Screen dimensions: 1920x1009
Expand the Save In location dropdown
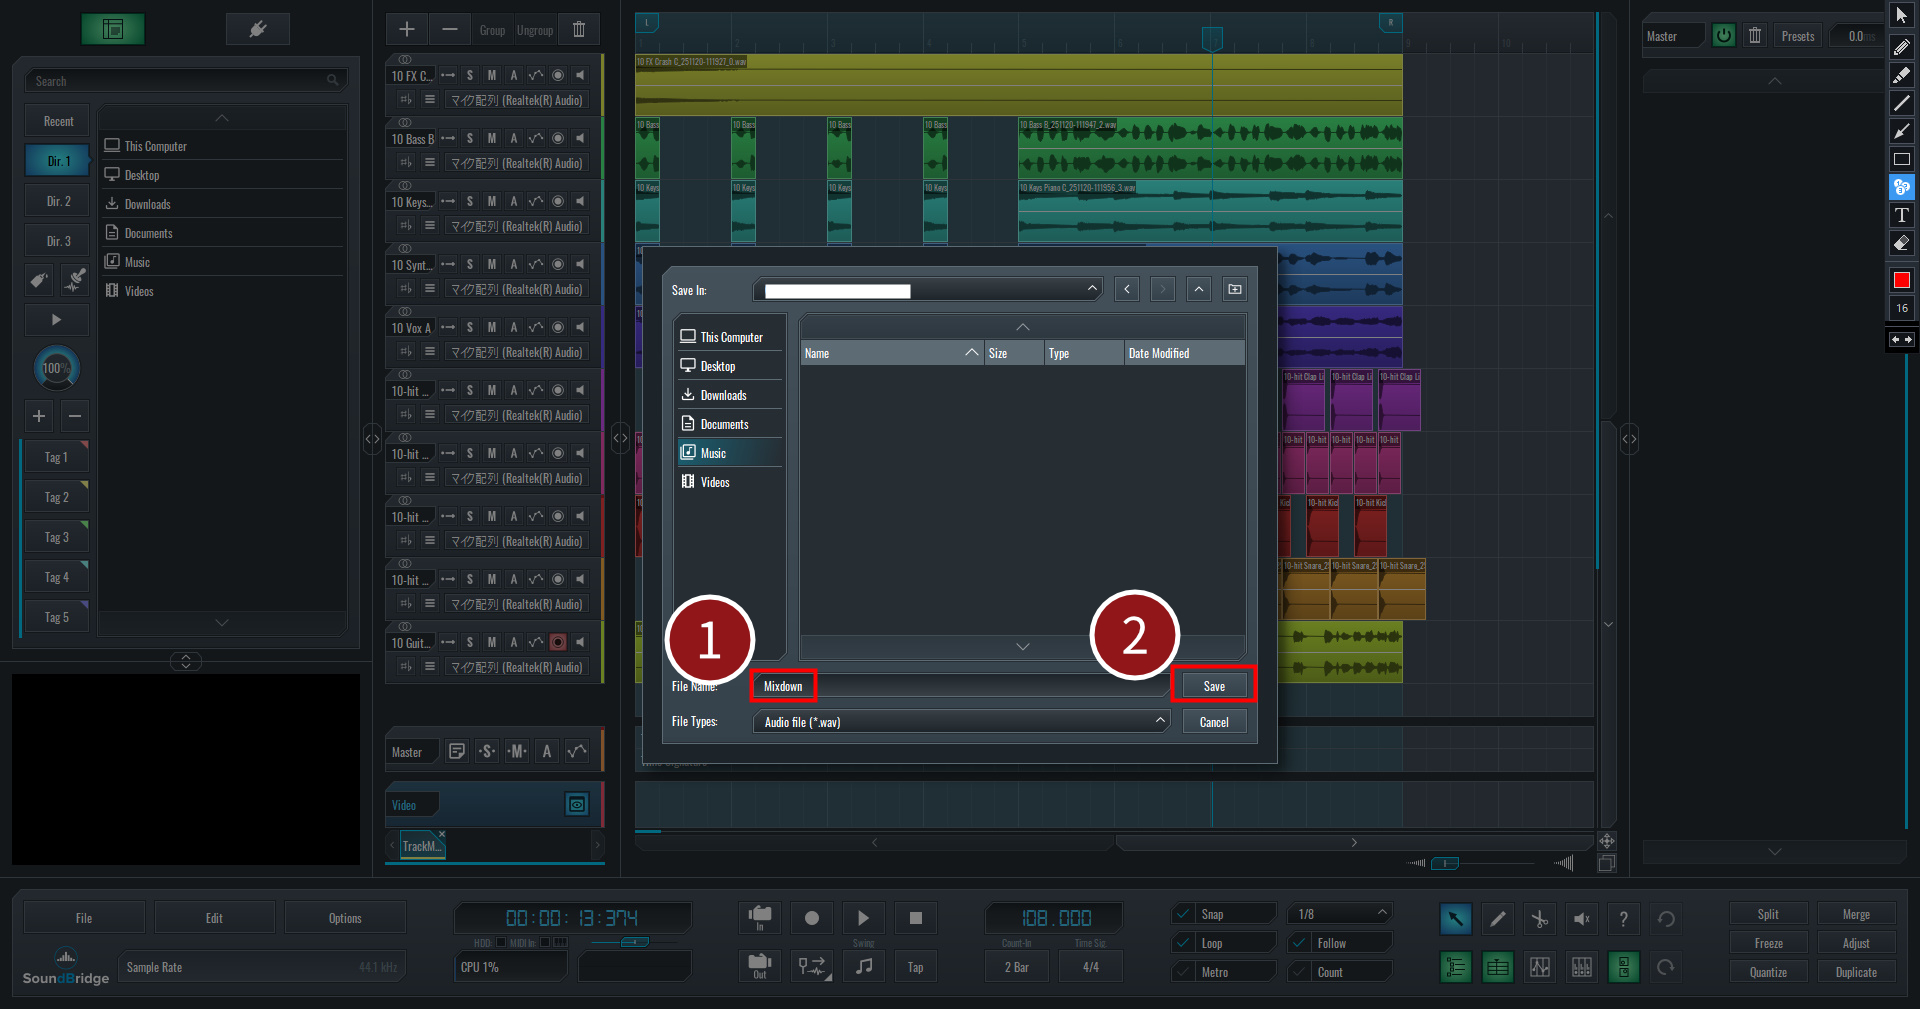1092,290
